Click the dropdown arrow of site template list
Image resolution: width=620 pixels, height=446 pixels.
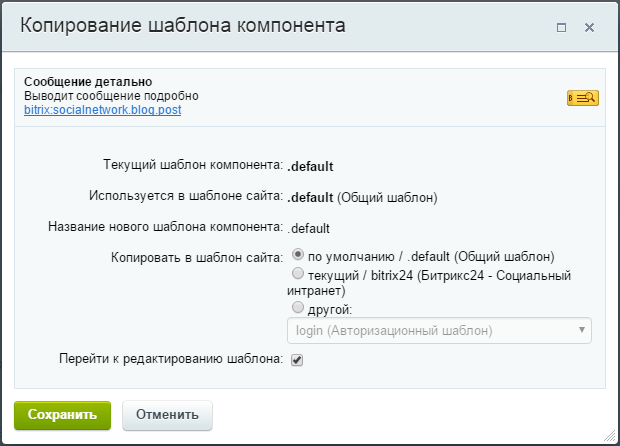point(581,330)
